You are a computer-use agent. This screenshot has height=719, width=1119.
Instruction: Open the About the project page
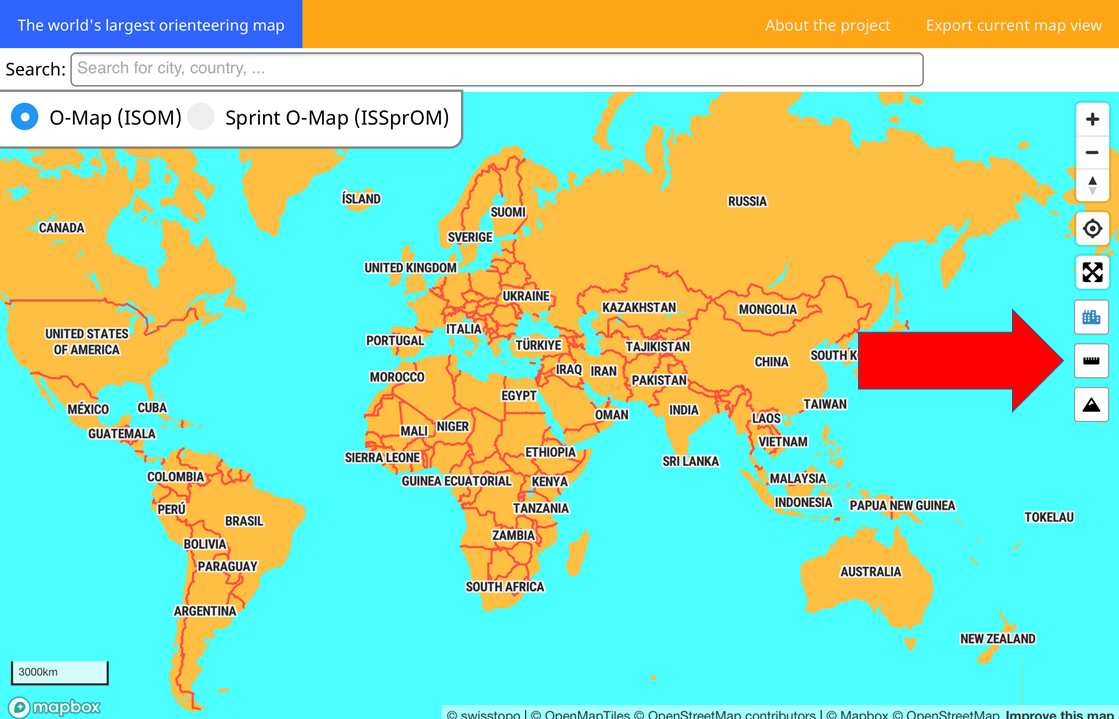click(827, 25)
